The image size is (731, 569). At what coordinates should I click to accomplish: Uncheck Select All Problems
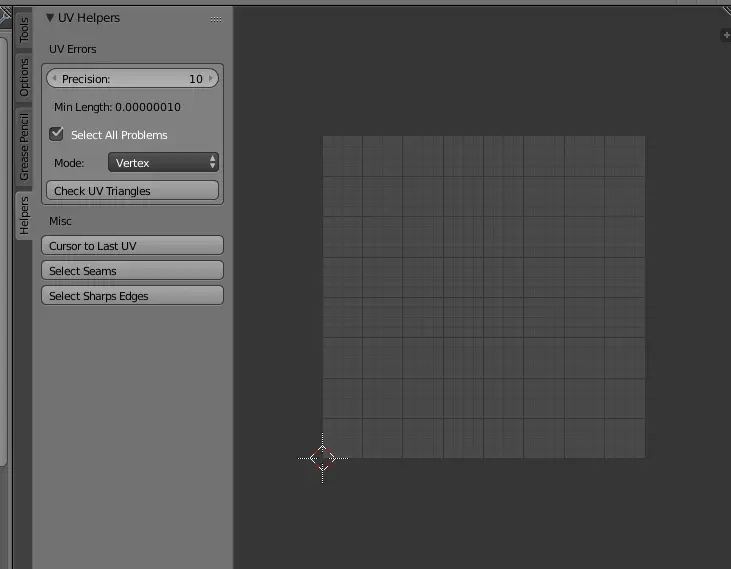click(x=57, y=134)
